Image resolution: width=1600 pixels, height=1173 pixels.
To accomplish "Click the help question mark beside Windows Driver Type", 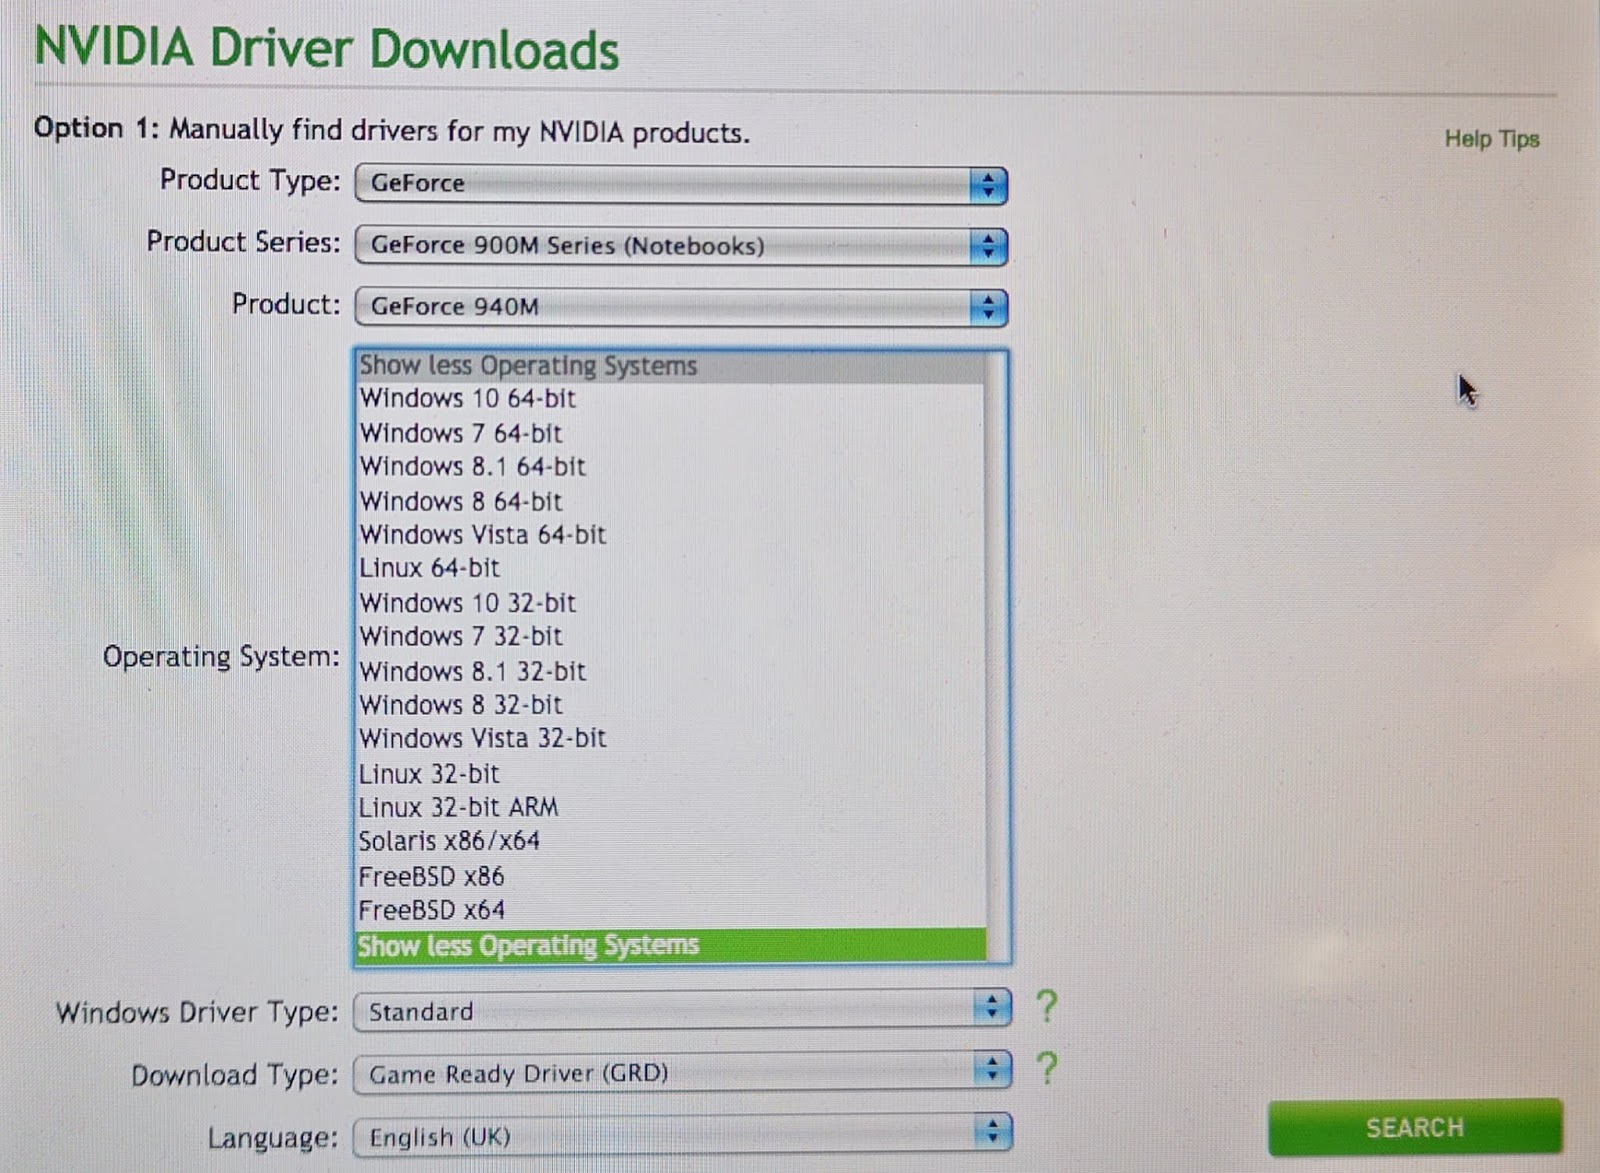I will [1046, 1006].
